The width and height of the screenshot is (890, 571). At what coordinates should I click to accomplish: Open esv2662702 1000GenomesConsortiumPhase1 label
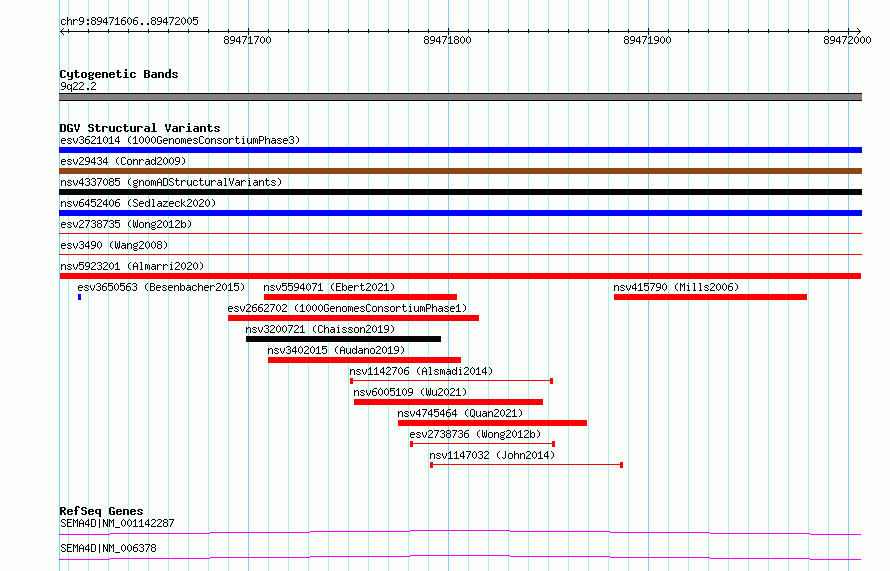pos(347,308)
